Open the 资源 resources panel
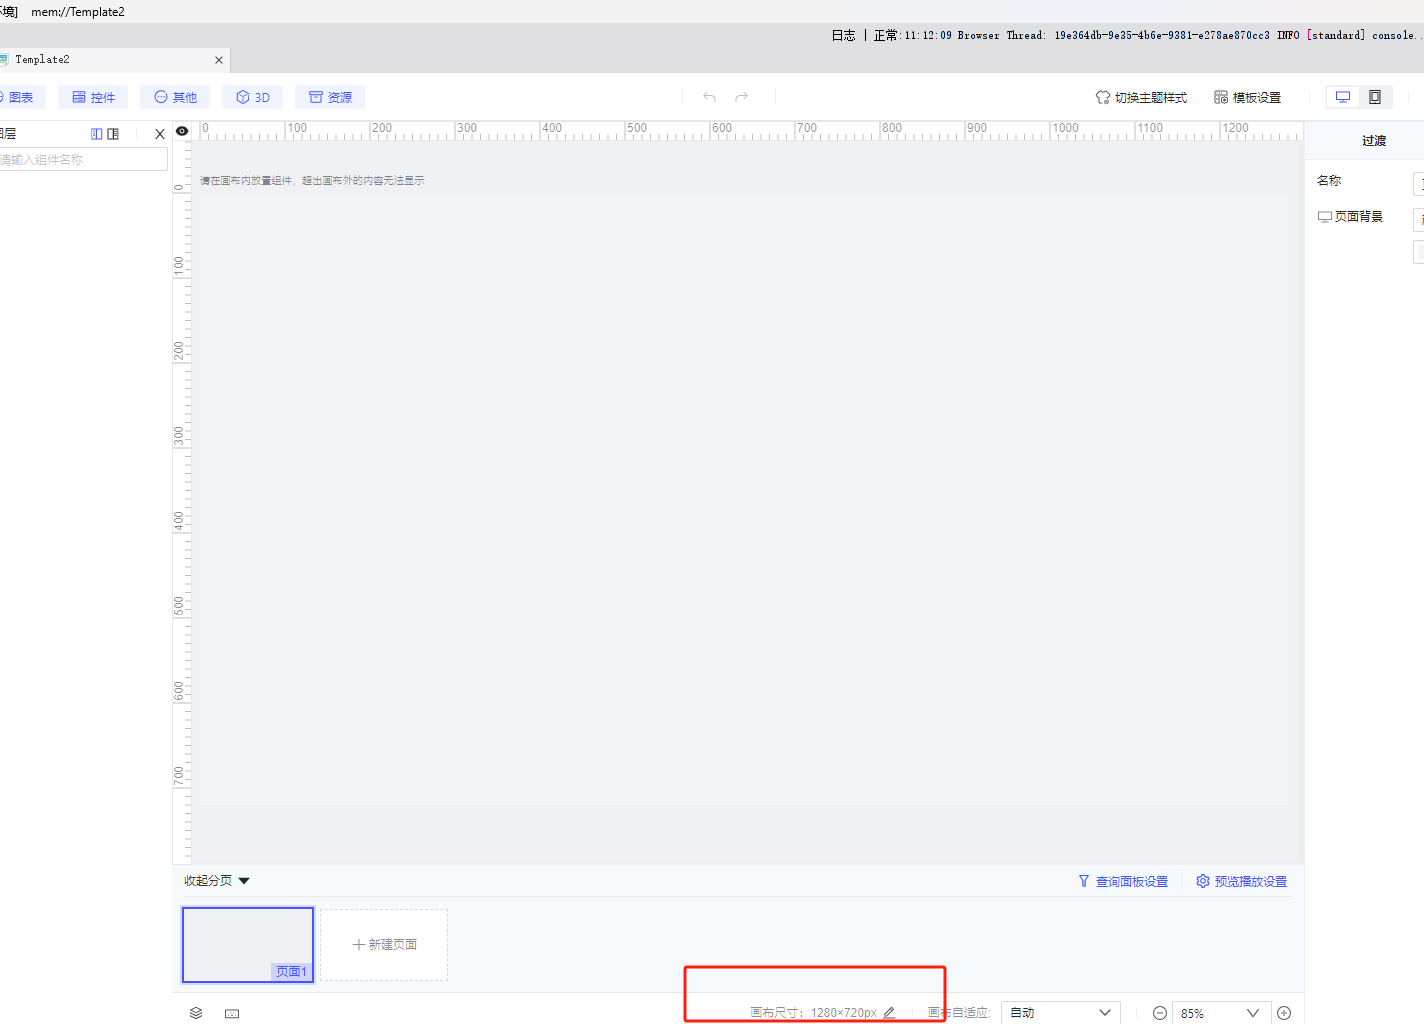 (330, 97)
